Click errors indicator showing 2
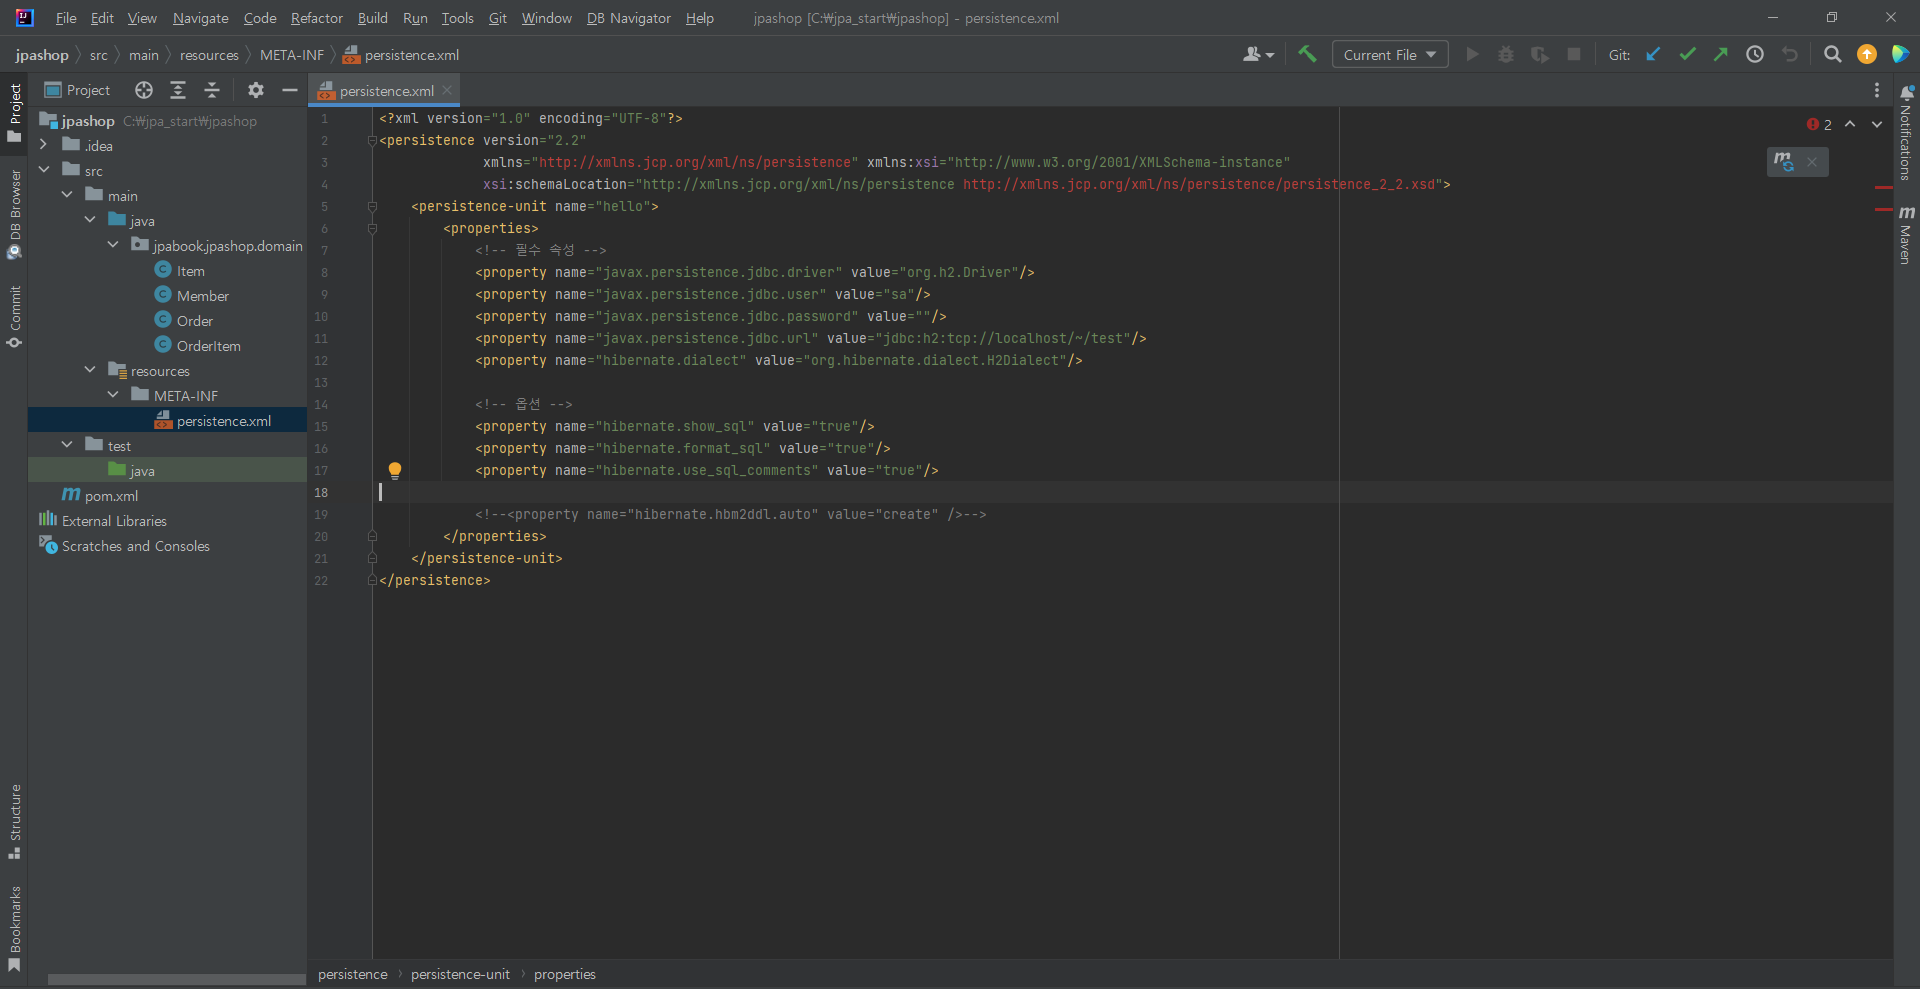The height and width of the screenshot is (989, 1920). (1819, 125)
